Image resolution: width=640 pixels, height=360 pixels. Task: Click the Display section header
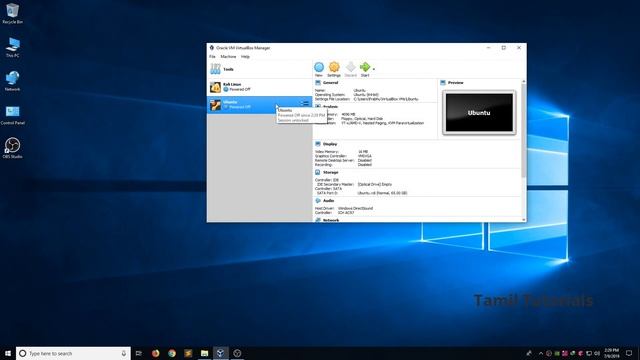(x=330, y=144)
